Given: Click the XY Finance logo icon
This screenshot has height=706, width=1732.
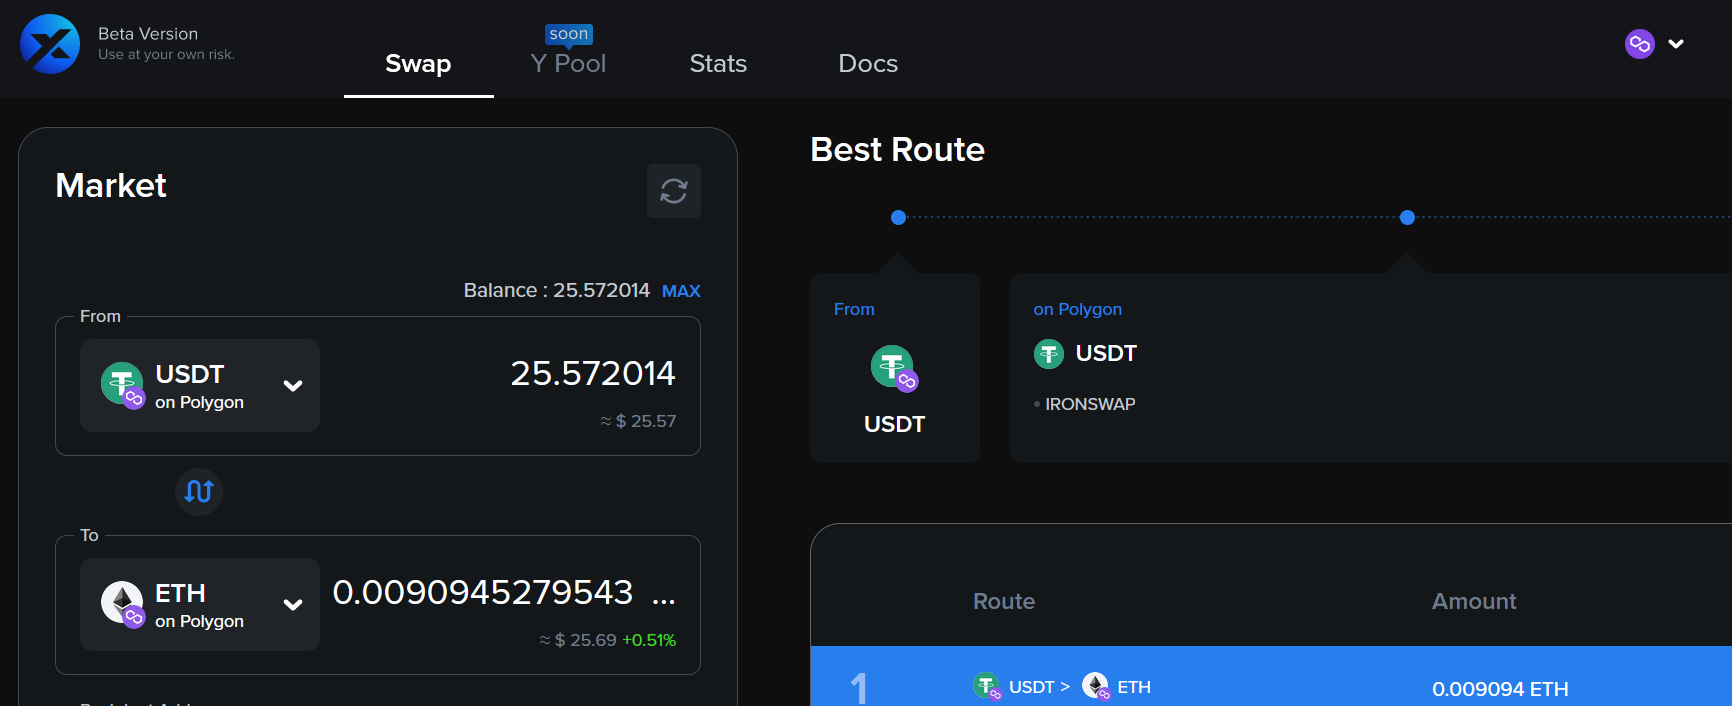Looking at the screenshot, I should [50, 44].
